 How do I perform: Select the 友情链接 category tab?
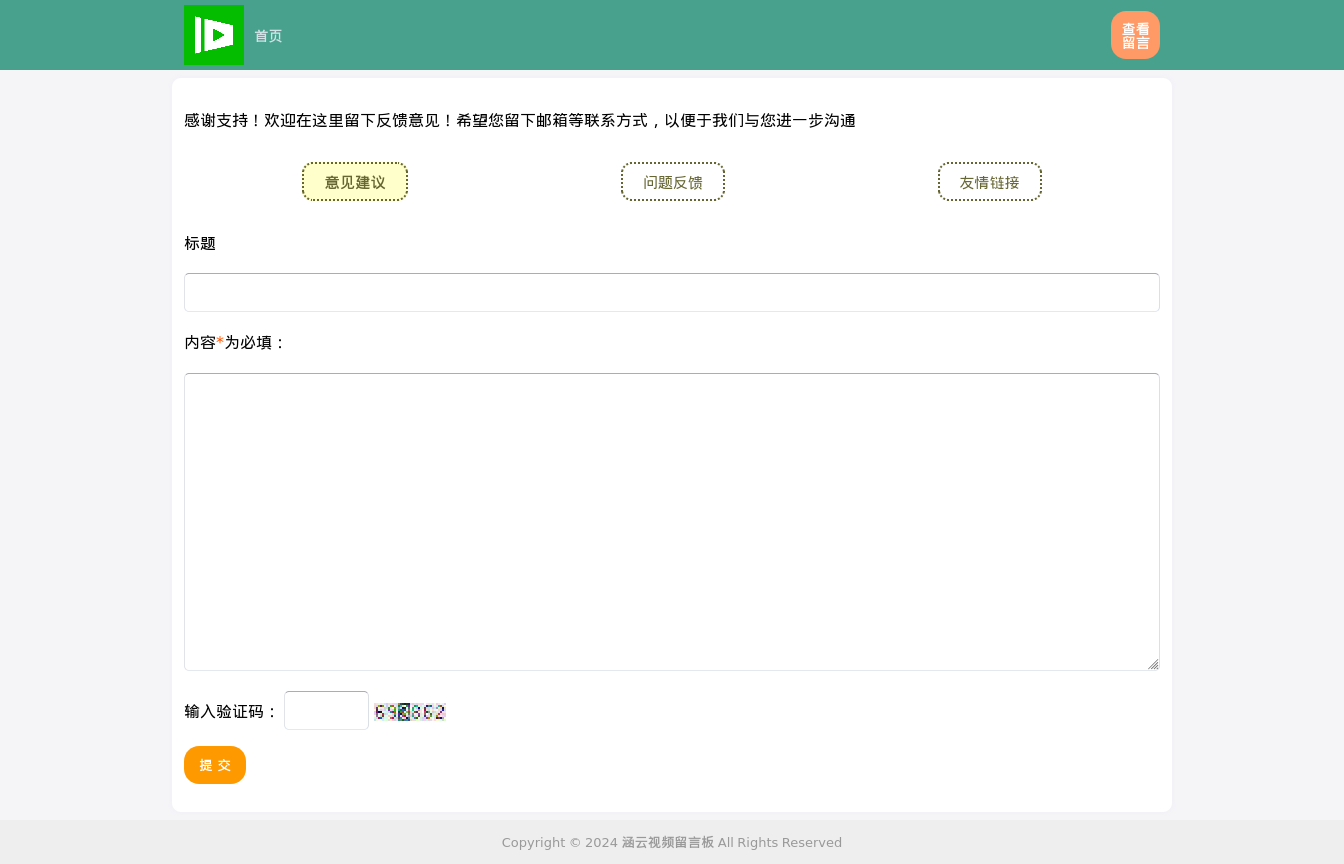tap(990, 182)
